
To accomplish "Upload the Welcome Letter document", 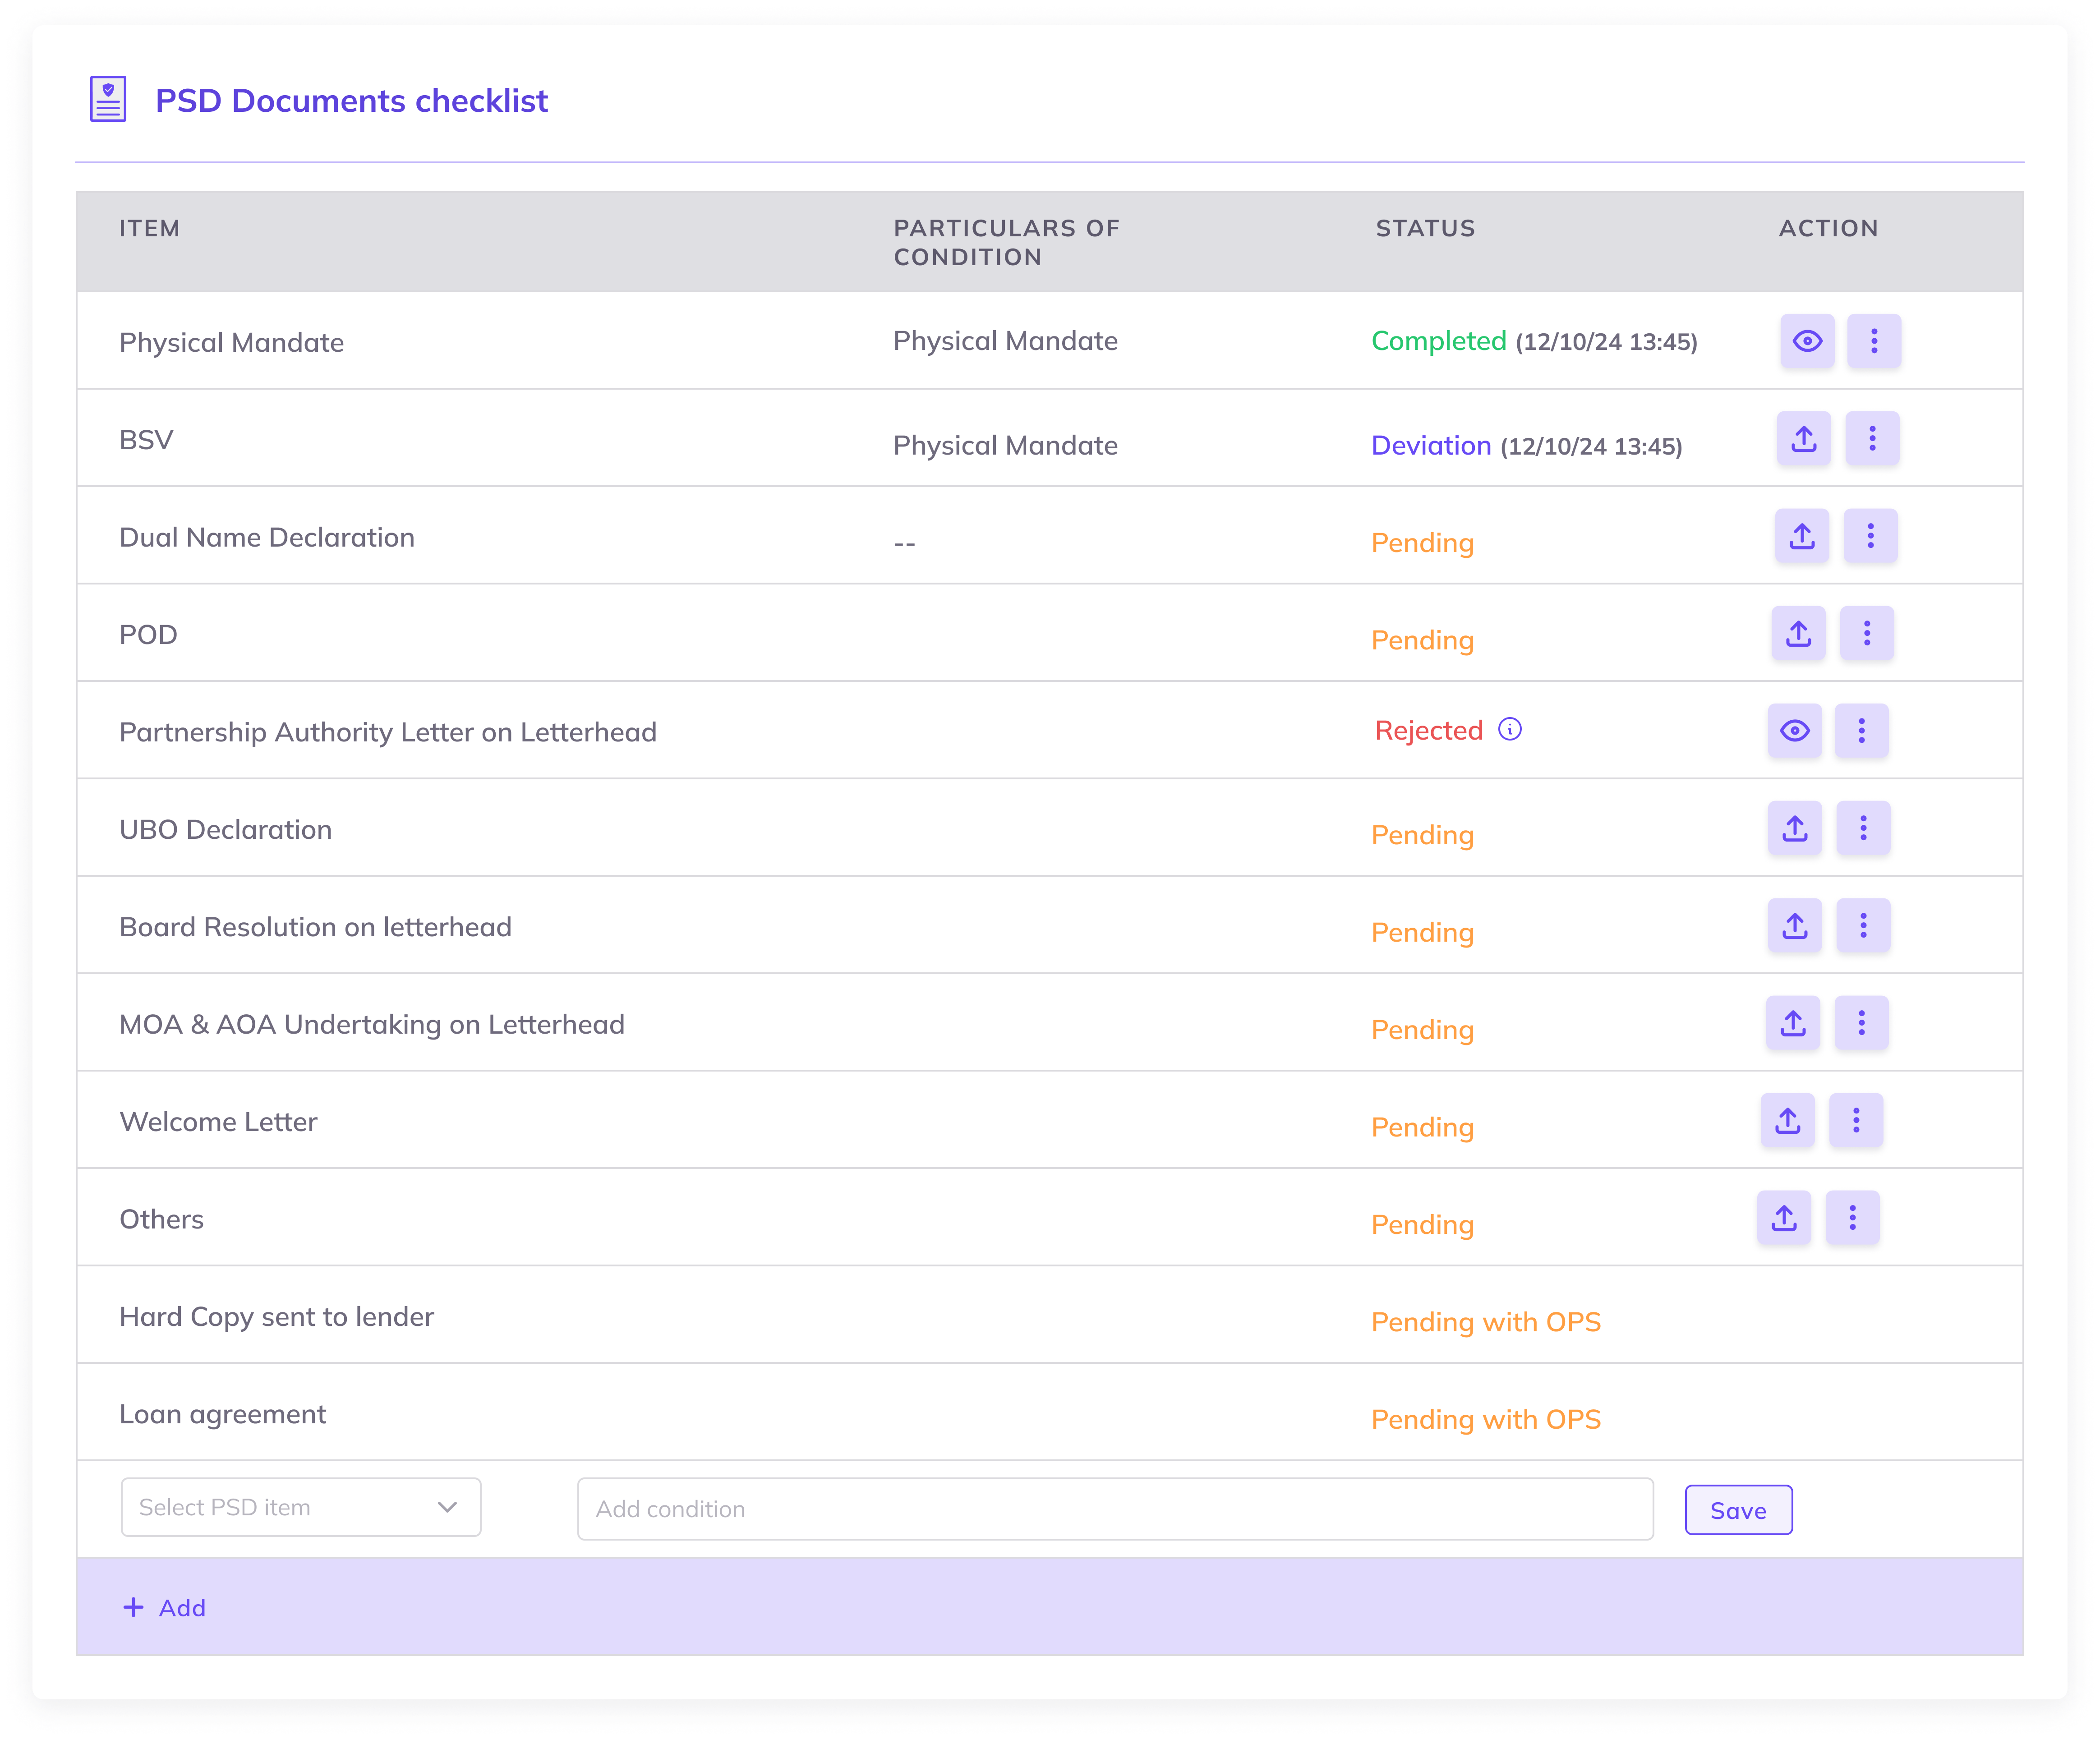I will 1787,1120.
